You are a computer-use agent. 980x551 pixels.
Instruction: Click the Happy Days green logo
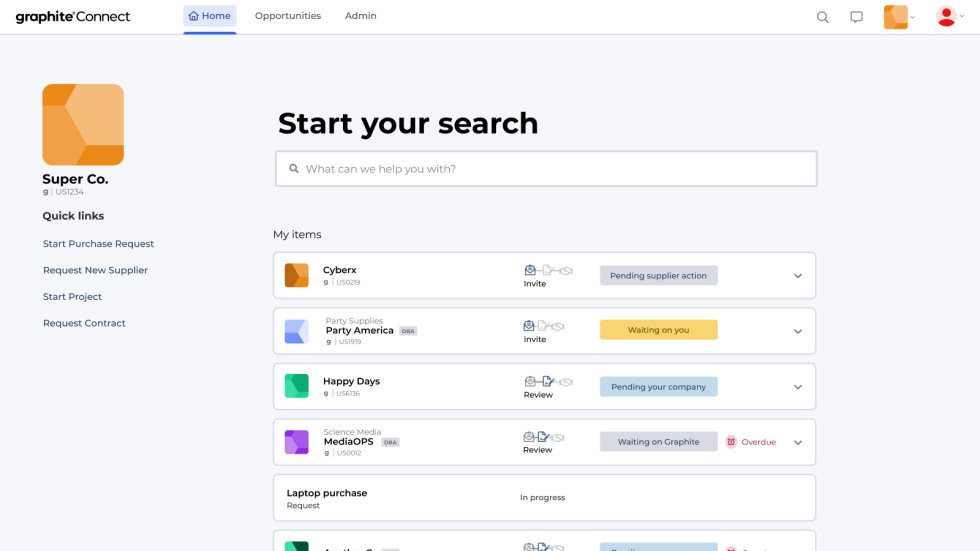[x=296, y=386]
